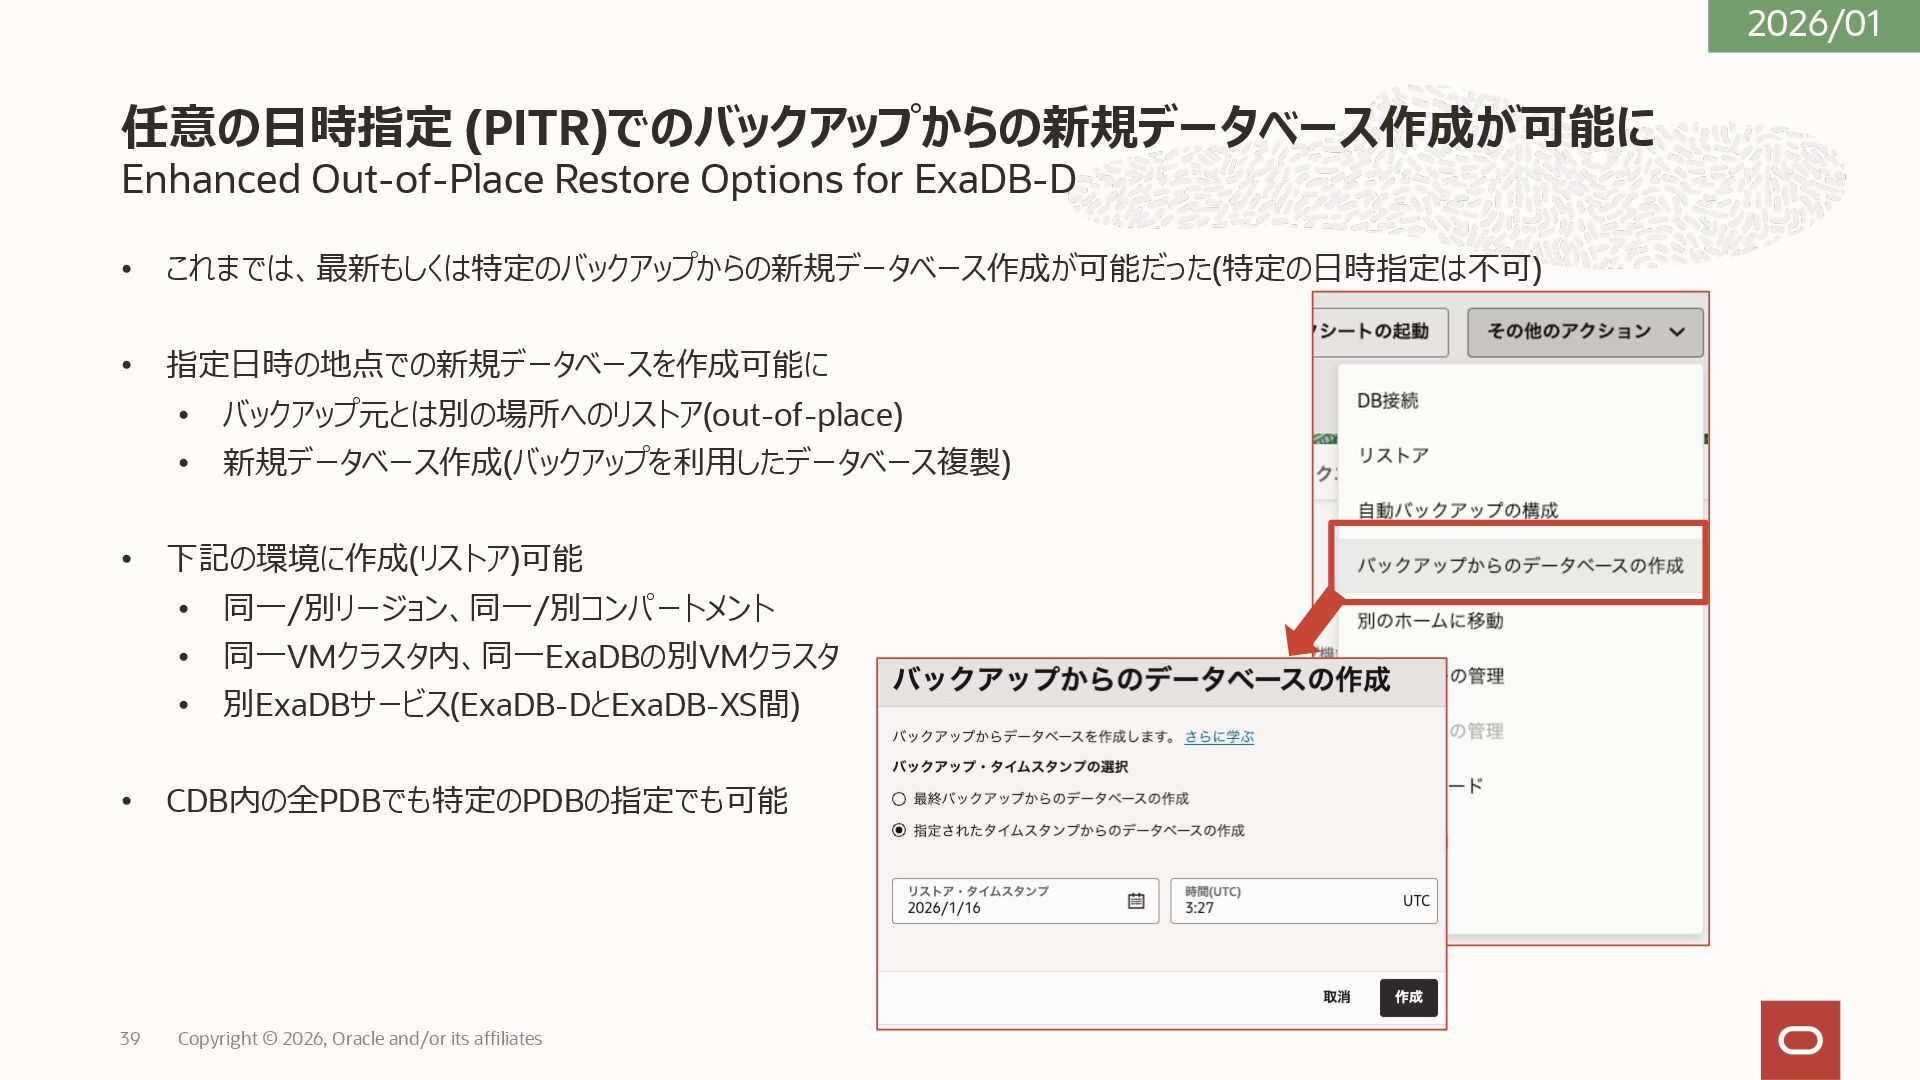Image resolution: width=1920 pixels, height=1080 pixels.
Task: Click the partially visible シートの起動 button
Action: click(x=1378, y=332)
